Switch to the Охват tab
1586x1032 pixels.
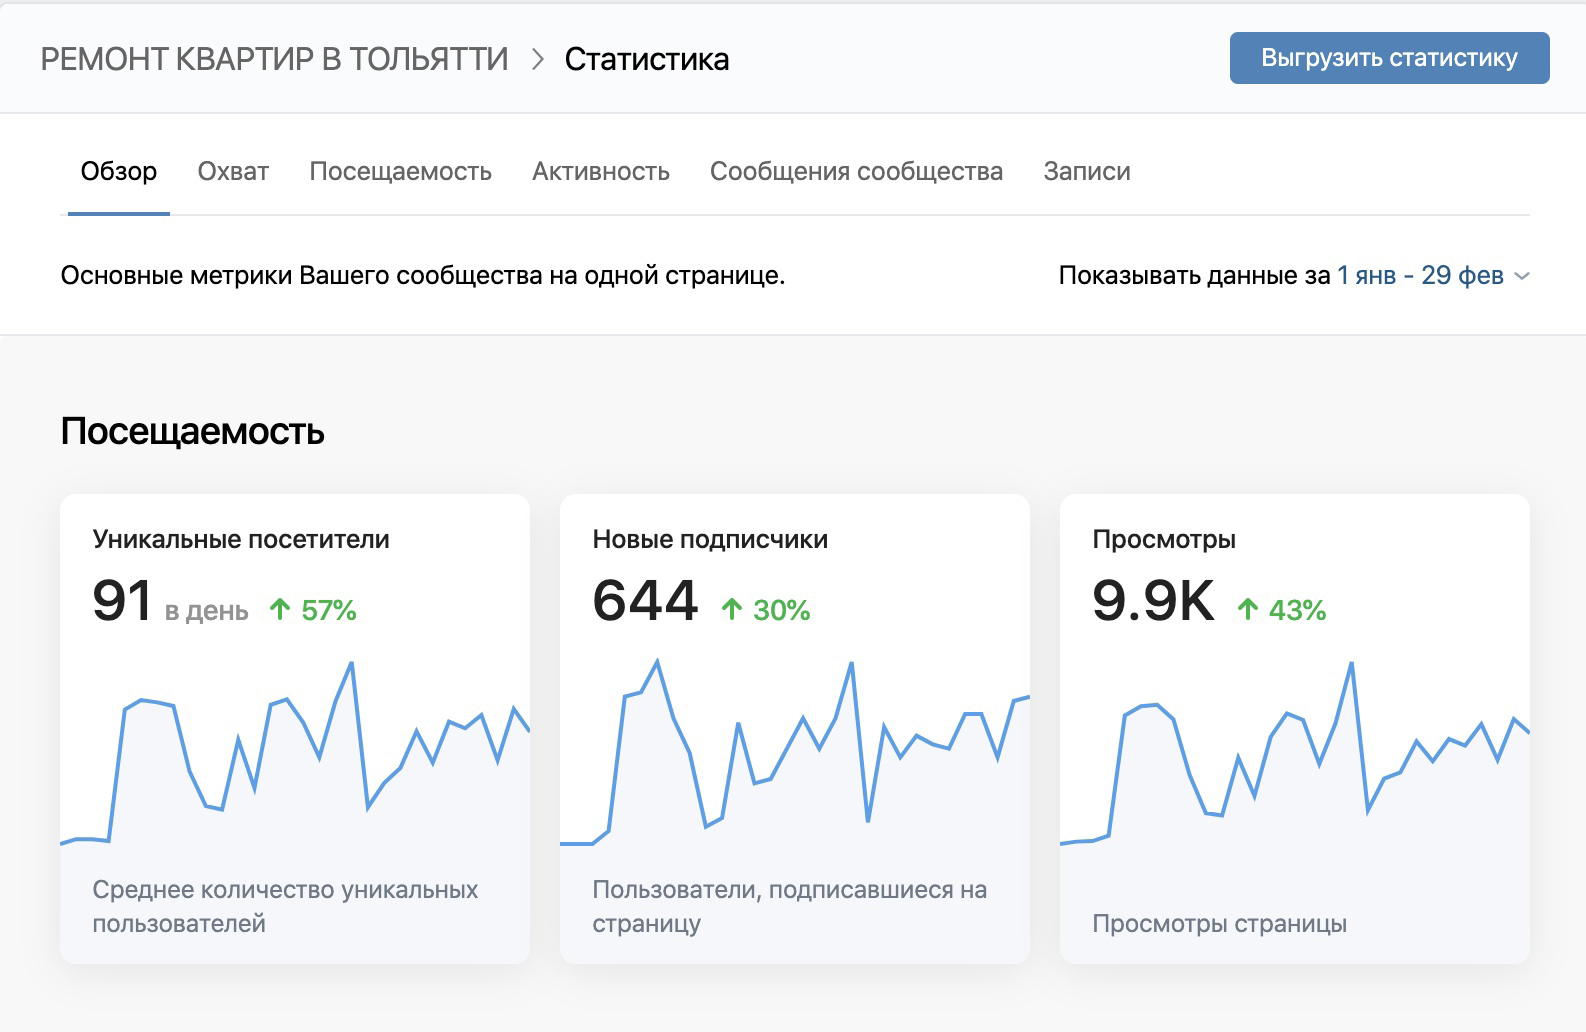click(233, 171)
